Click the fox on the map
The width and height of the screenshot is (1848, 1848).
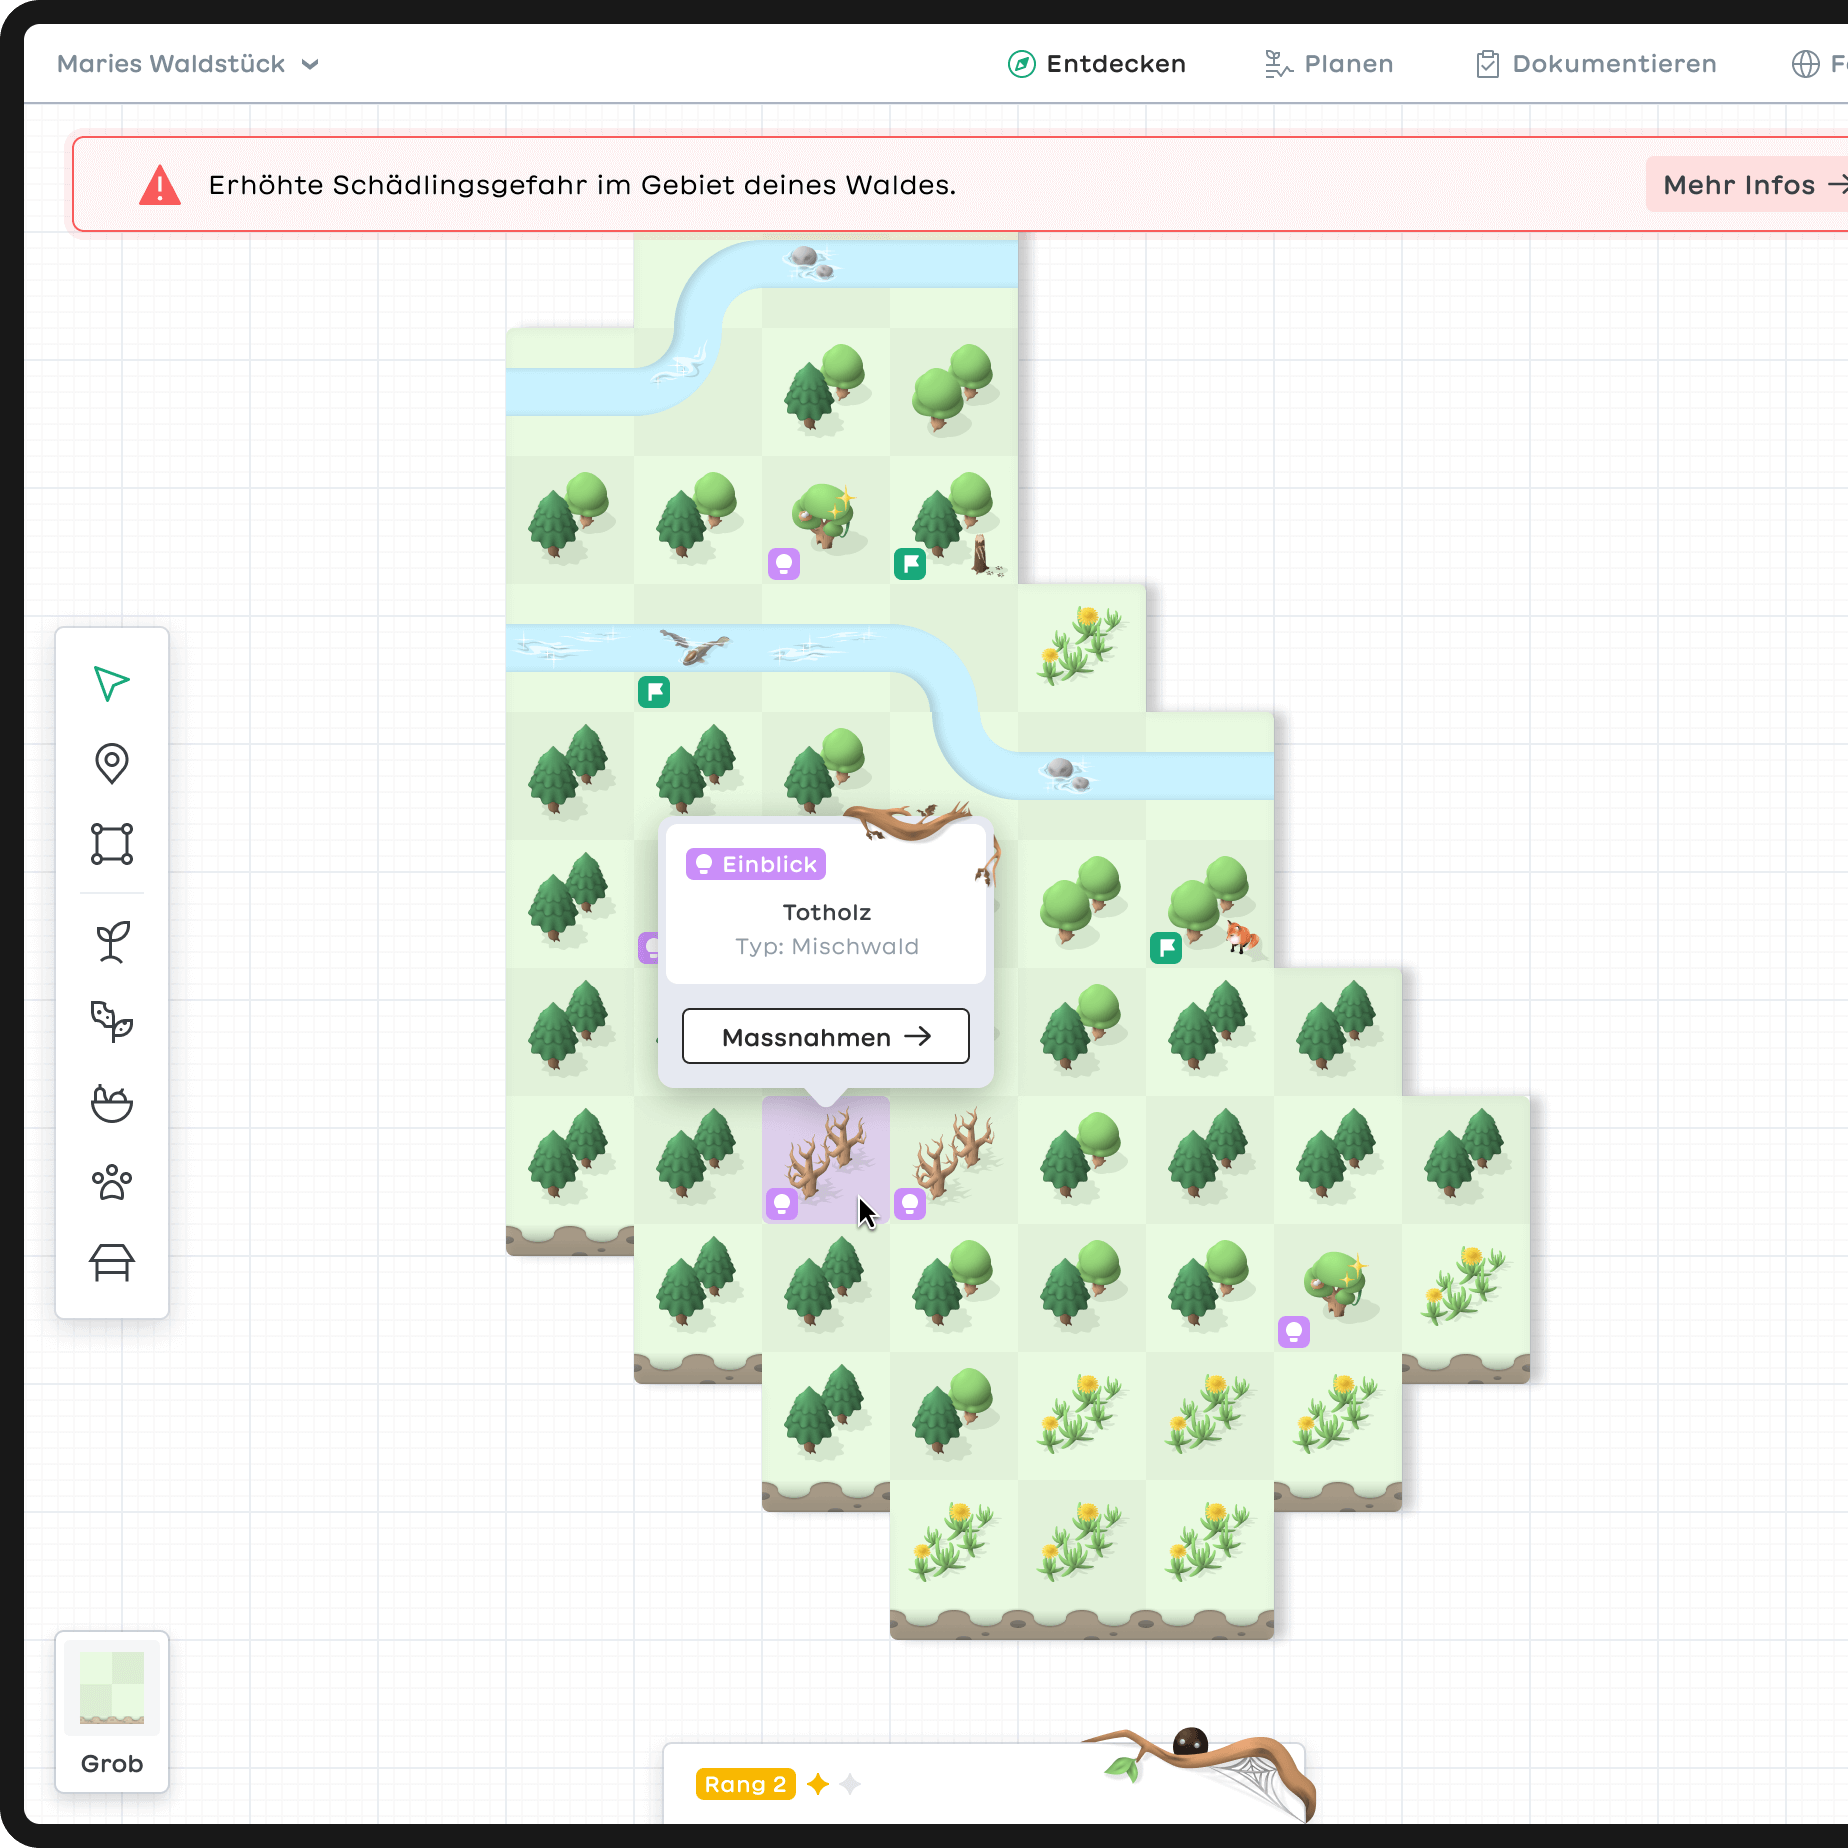1242,937
